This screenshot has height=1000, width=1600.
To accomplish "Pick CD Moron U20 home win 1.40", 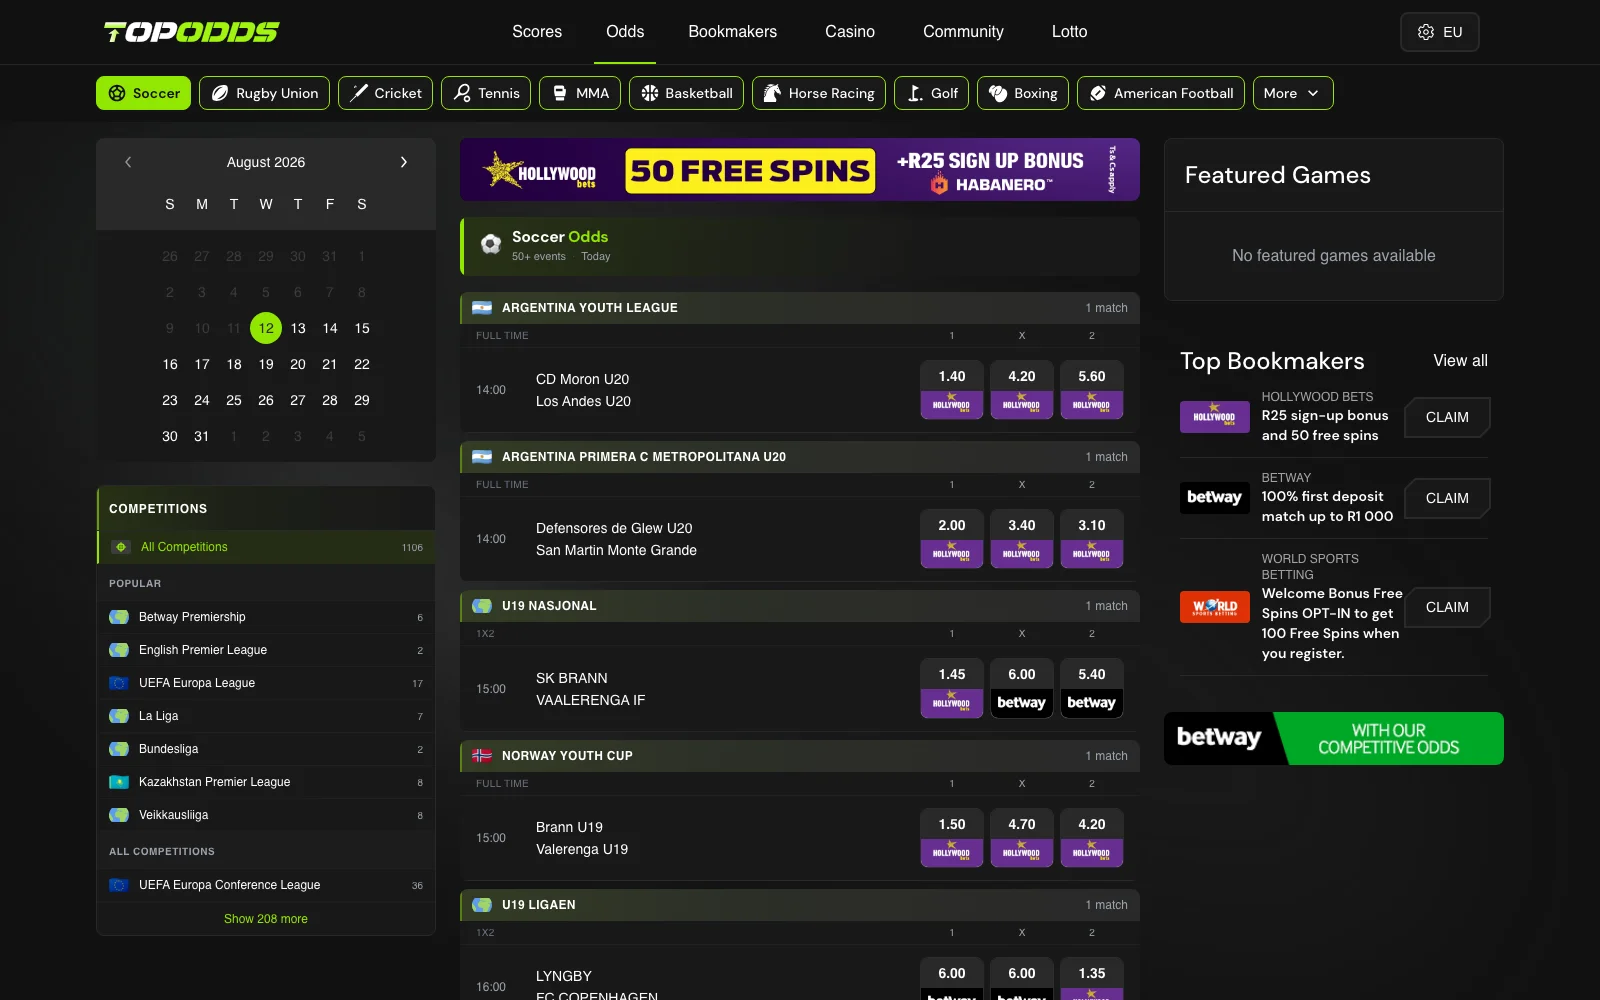I will pyautogui.click(x=952, y=389).
